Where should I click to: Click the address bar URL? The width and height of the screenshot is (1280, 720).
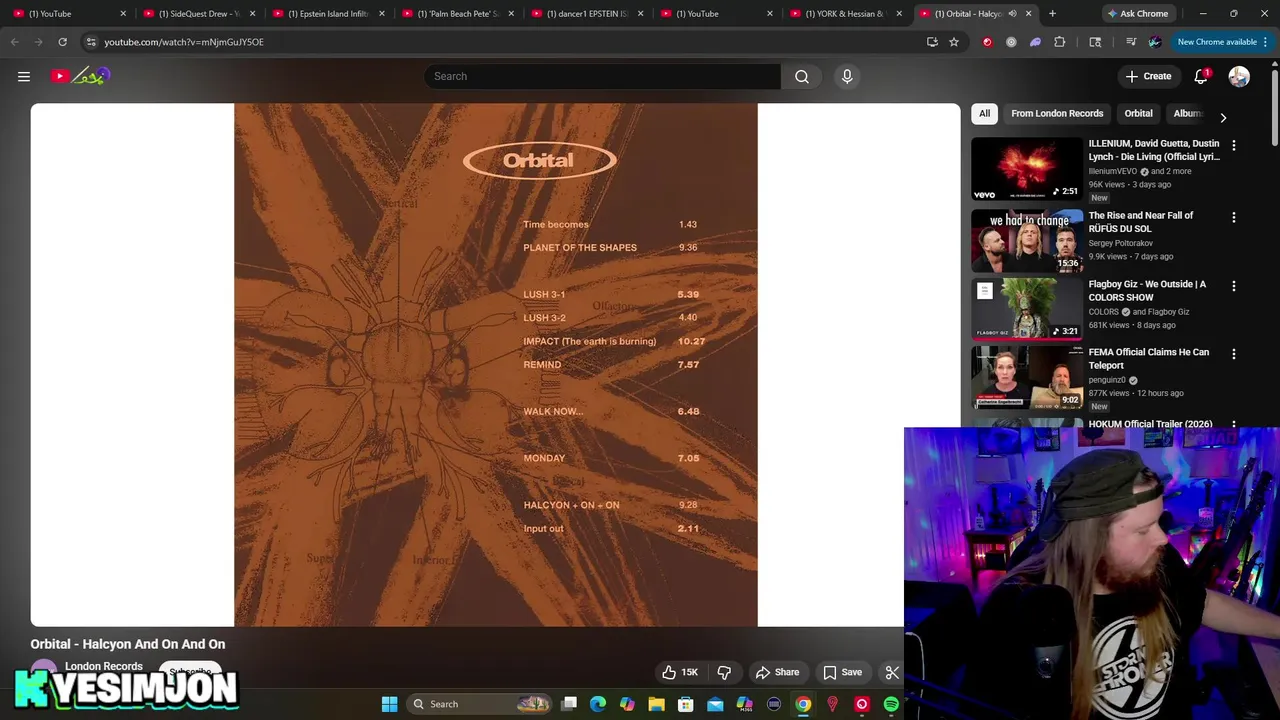click(x=184, y=42)
